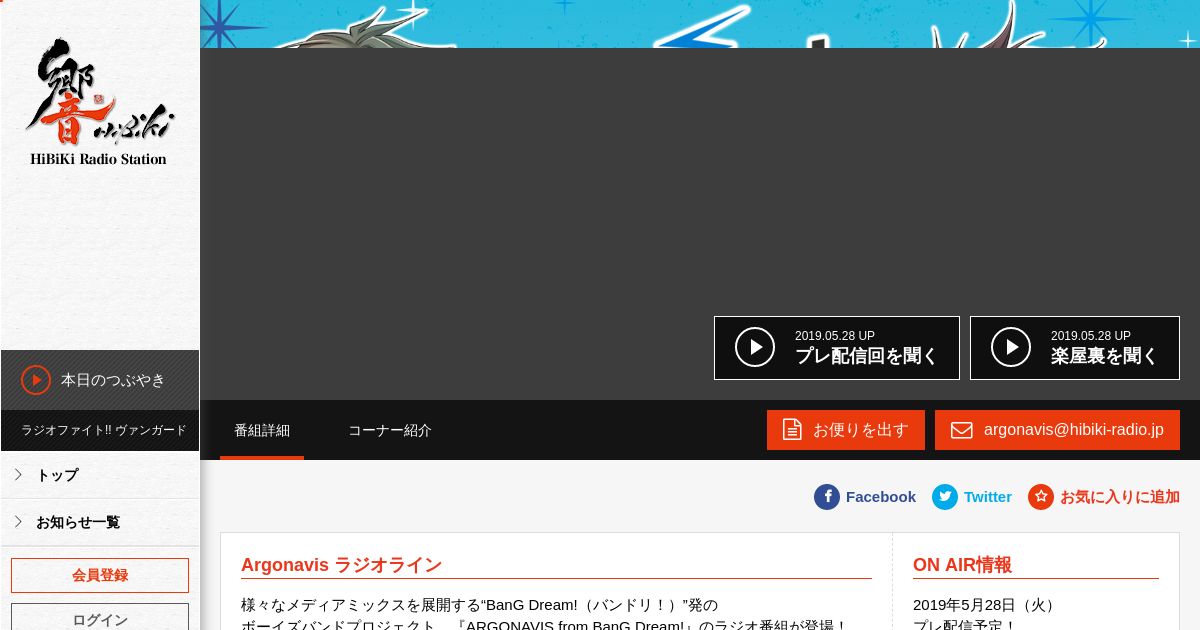Open the HiBiKi Radio Station logo
The width and height of the screenshot is (1200, 630).
[99, 102]
